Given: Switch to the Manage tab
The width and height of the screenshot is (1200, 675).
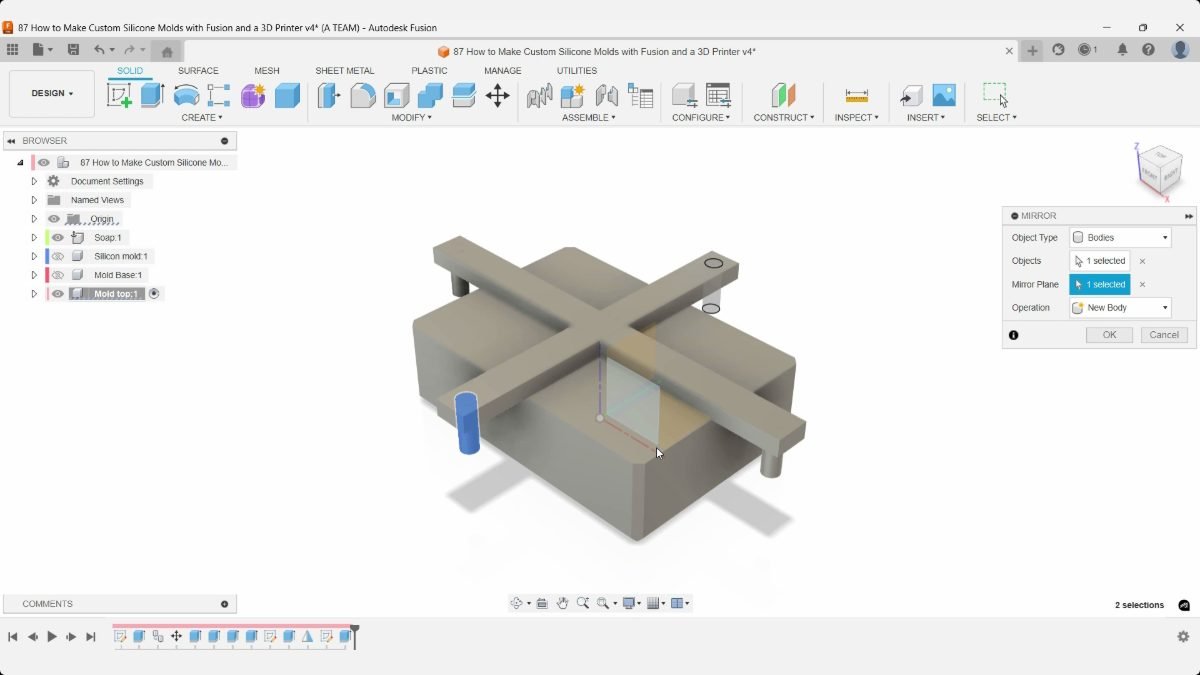Looking at the screenshot, I should tap(502, 71).
